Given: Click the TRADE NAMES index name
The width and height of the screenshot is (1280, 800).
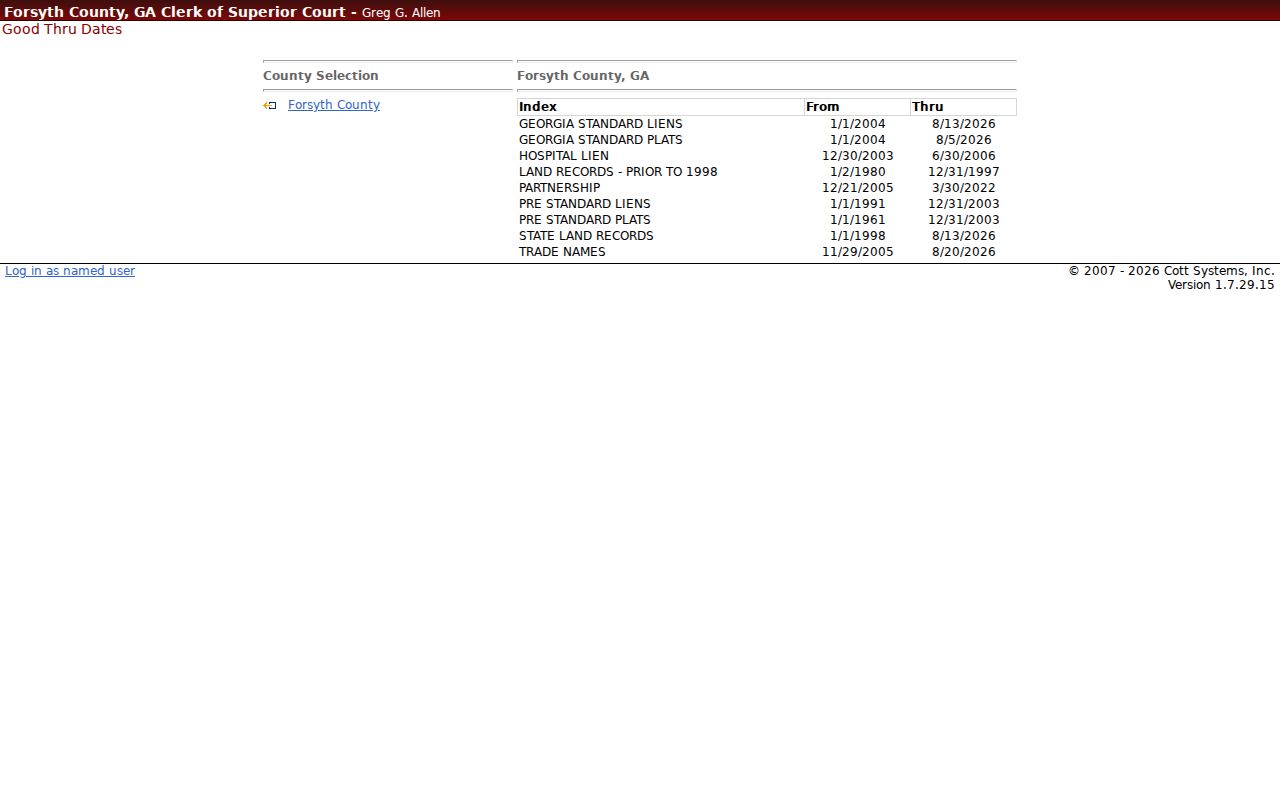Looking at the screenshot, I should point(562,252).
